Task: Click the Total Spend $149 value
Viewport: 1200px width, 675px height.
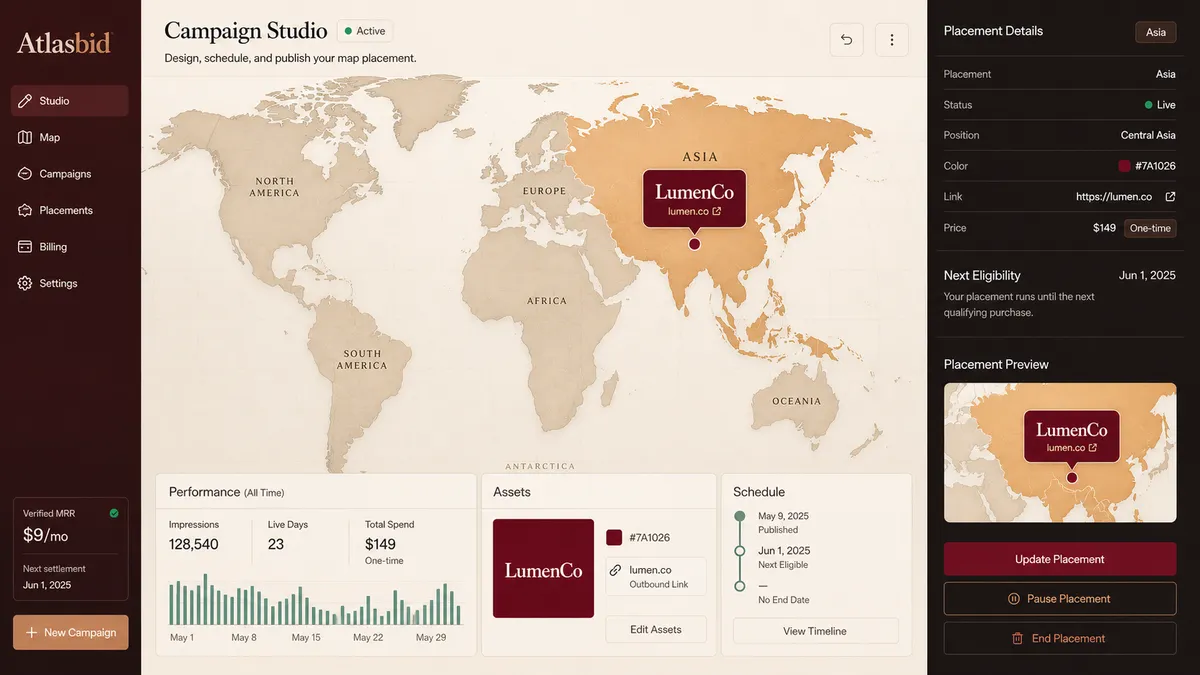Action: click(380, 545)
